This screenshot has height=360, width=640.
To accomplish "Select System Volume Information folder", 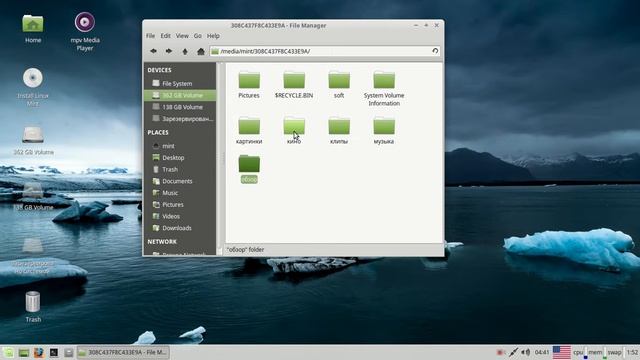I will click(384, 88).
